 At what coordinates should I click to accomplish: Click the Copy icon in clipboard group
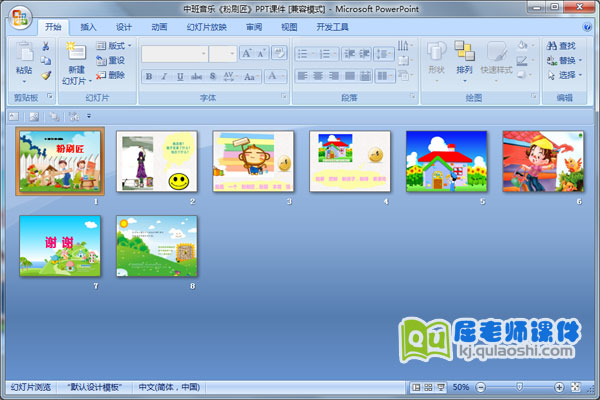tap(46, 60)
